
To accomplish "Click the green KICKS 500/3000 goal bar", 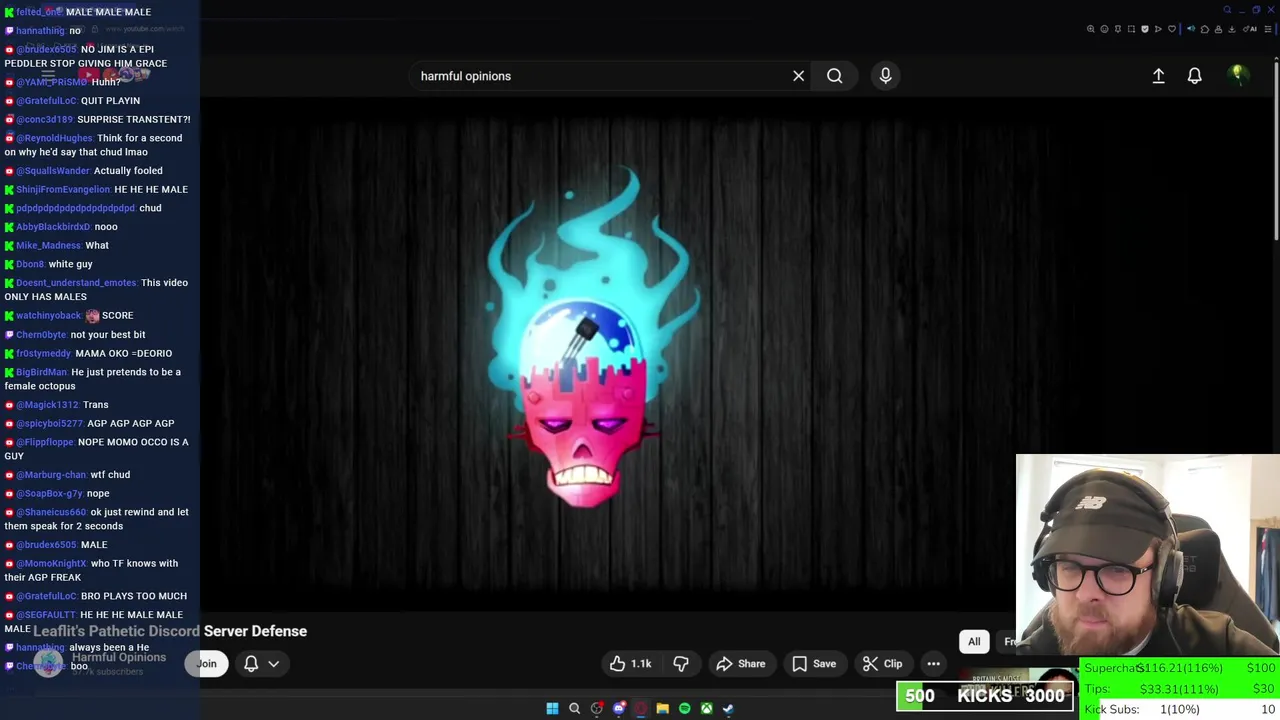I will coord(985,696).
